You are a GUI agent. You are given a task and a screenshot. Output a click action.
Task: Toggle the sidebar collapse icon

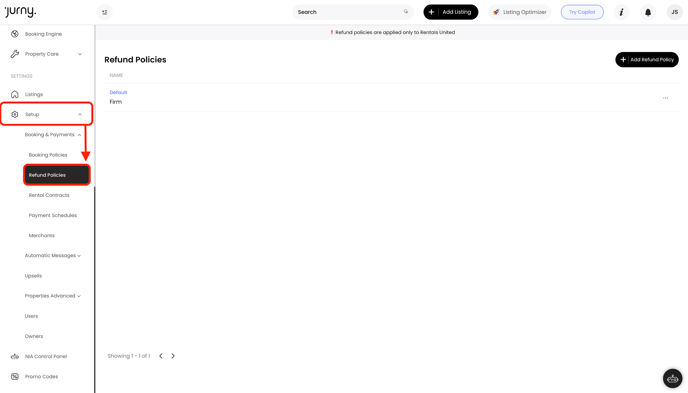[x=104, y=12]
